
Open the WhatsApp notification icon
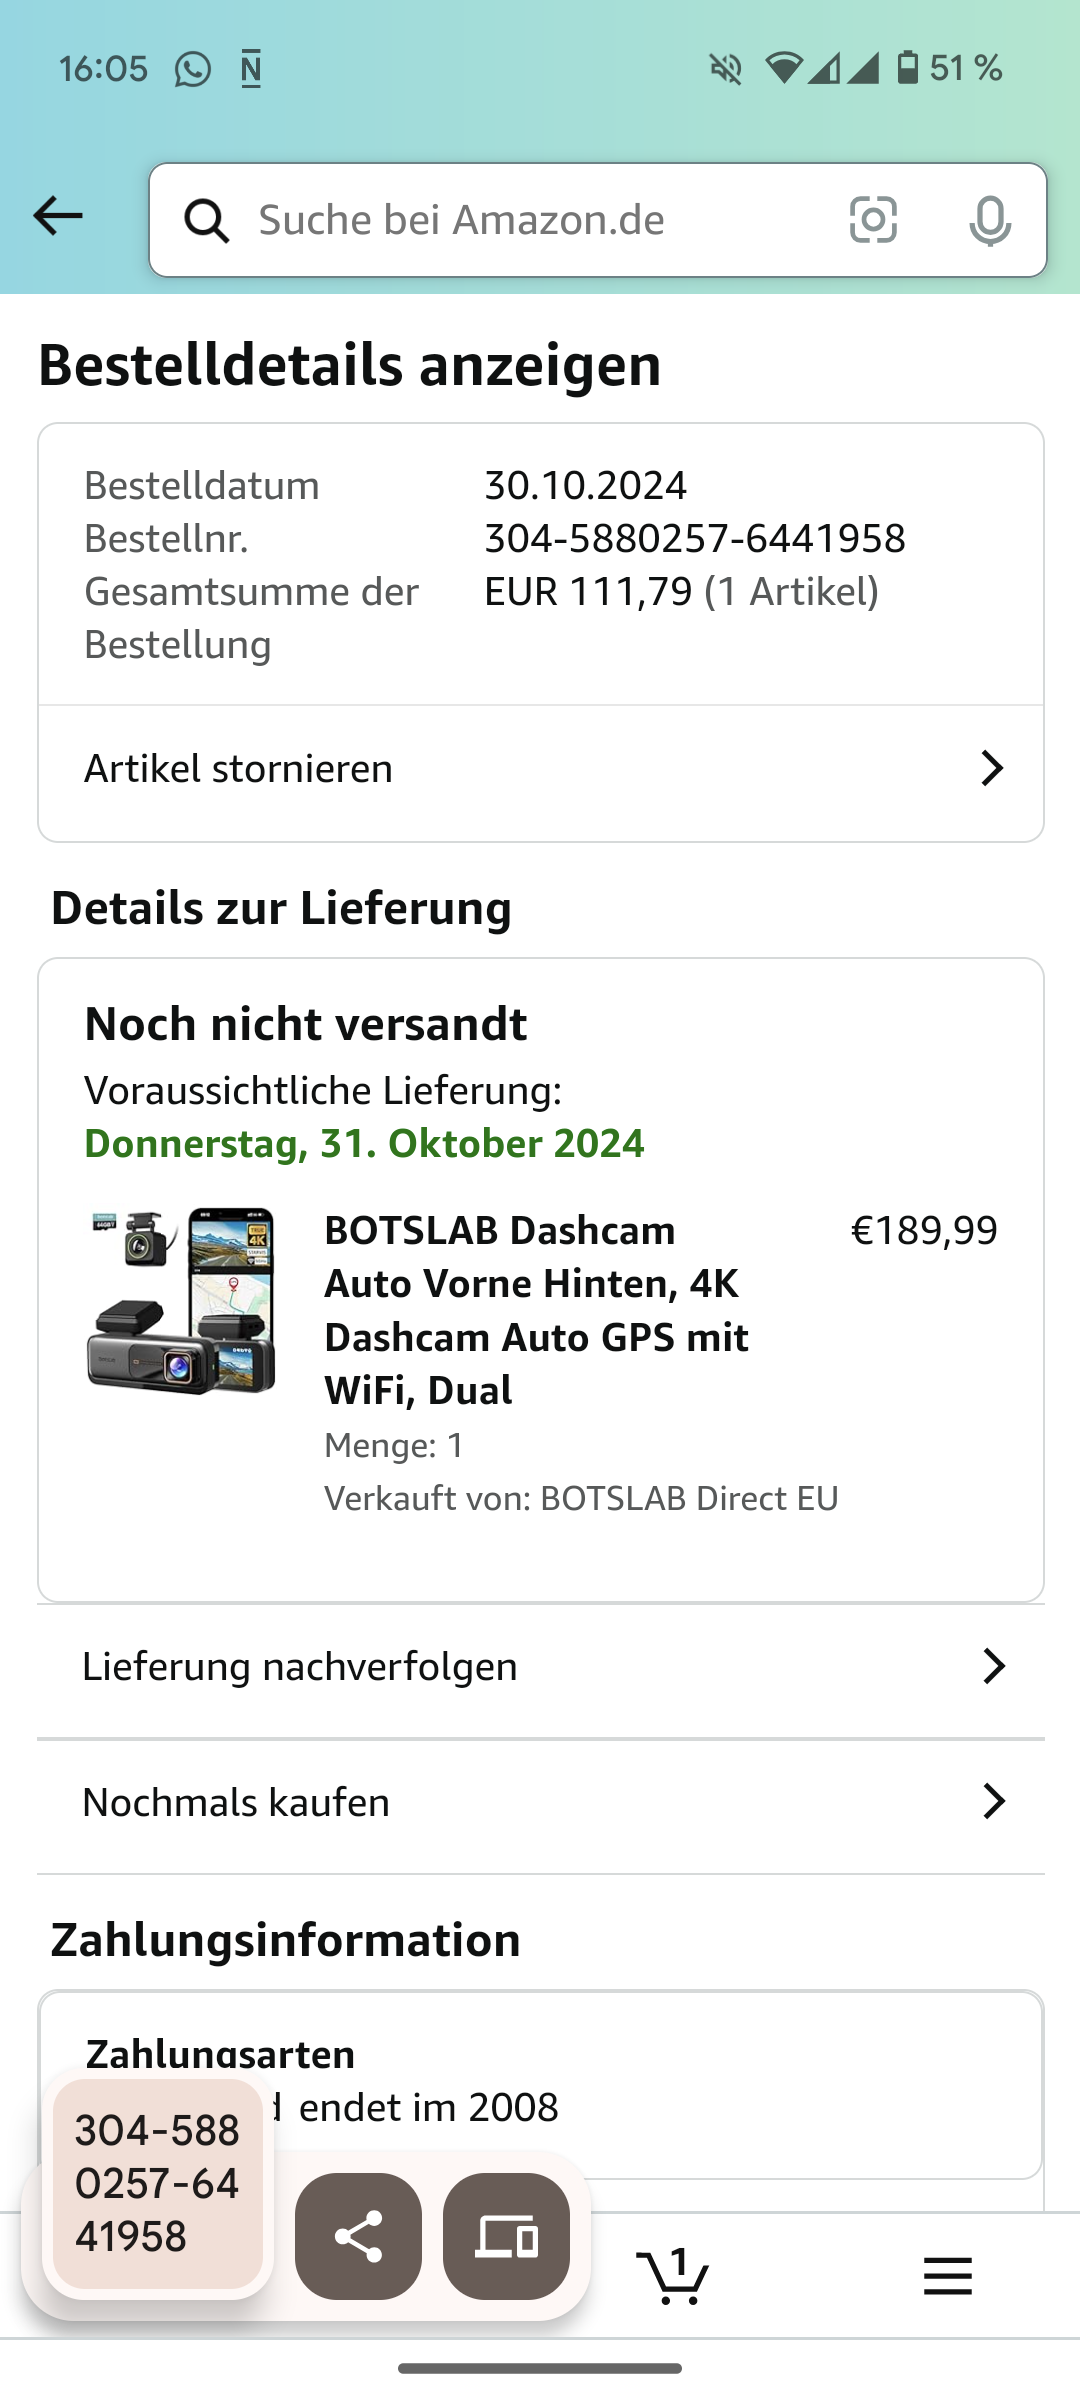193,69
